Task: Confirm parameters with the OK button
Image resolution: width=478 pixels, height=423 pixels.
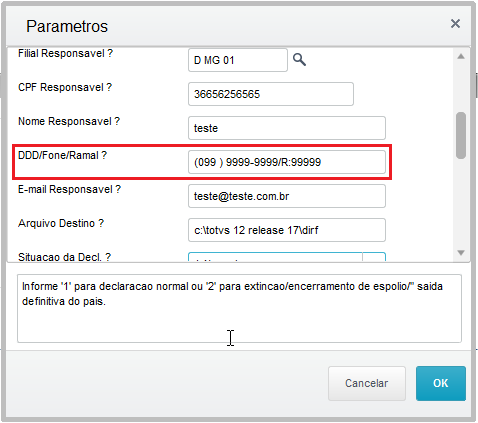Action: coord(441,383)
